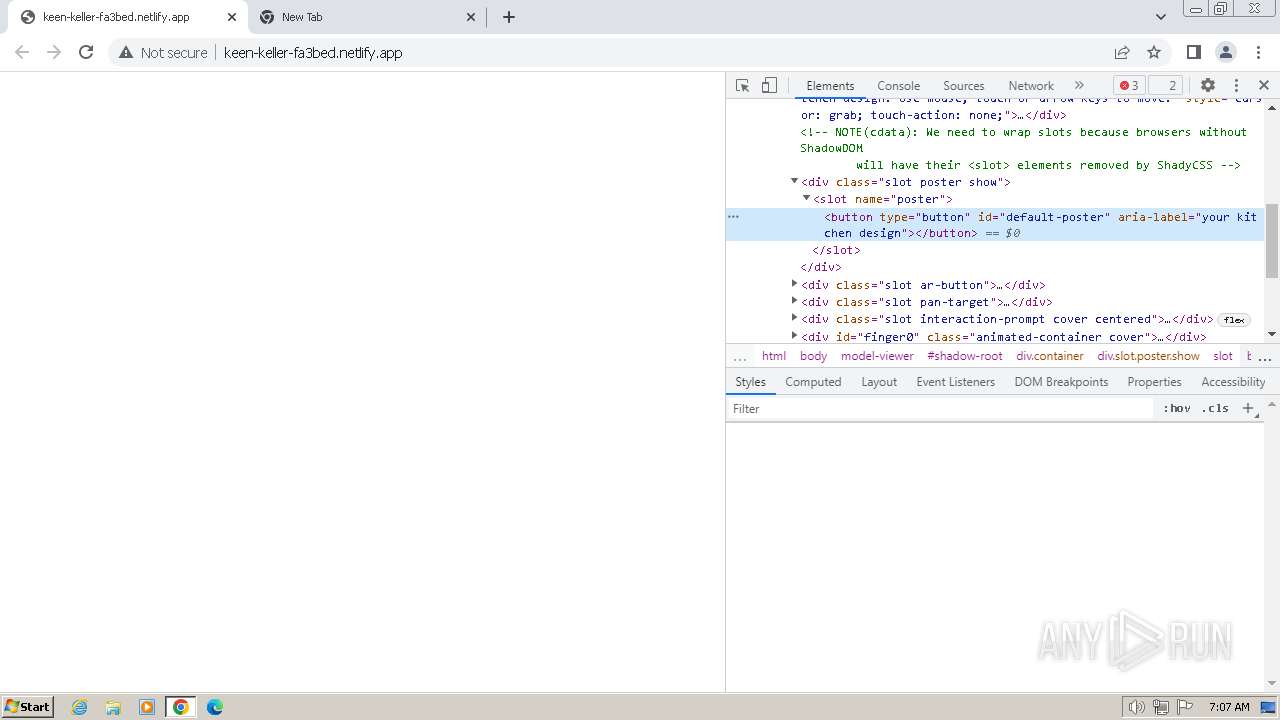Click the Not secure site info indicator
Viewport: 1280px width, 720px height.
point(163,52)
